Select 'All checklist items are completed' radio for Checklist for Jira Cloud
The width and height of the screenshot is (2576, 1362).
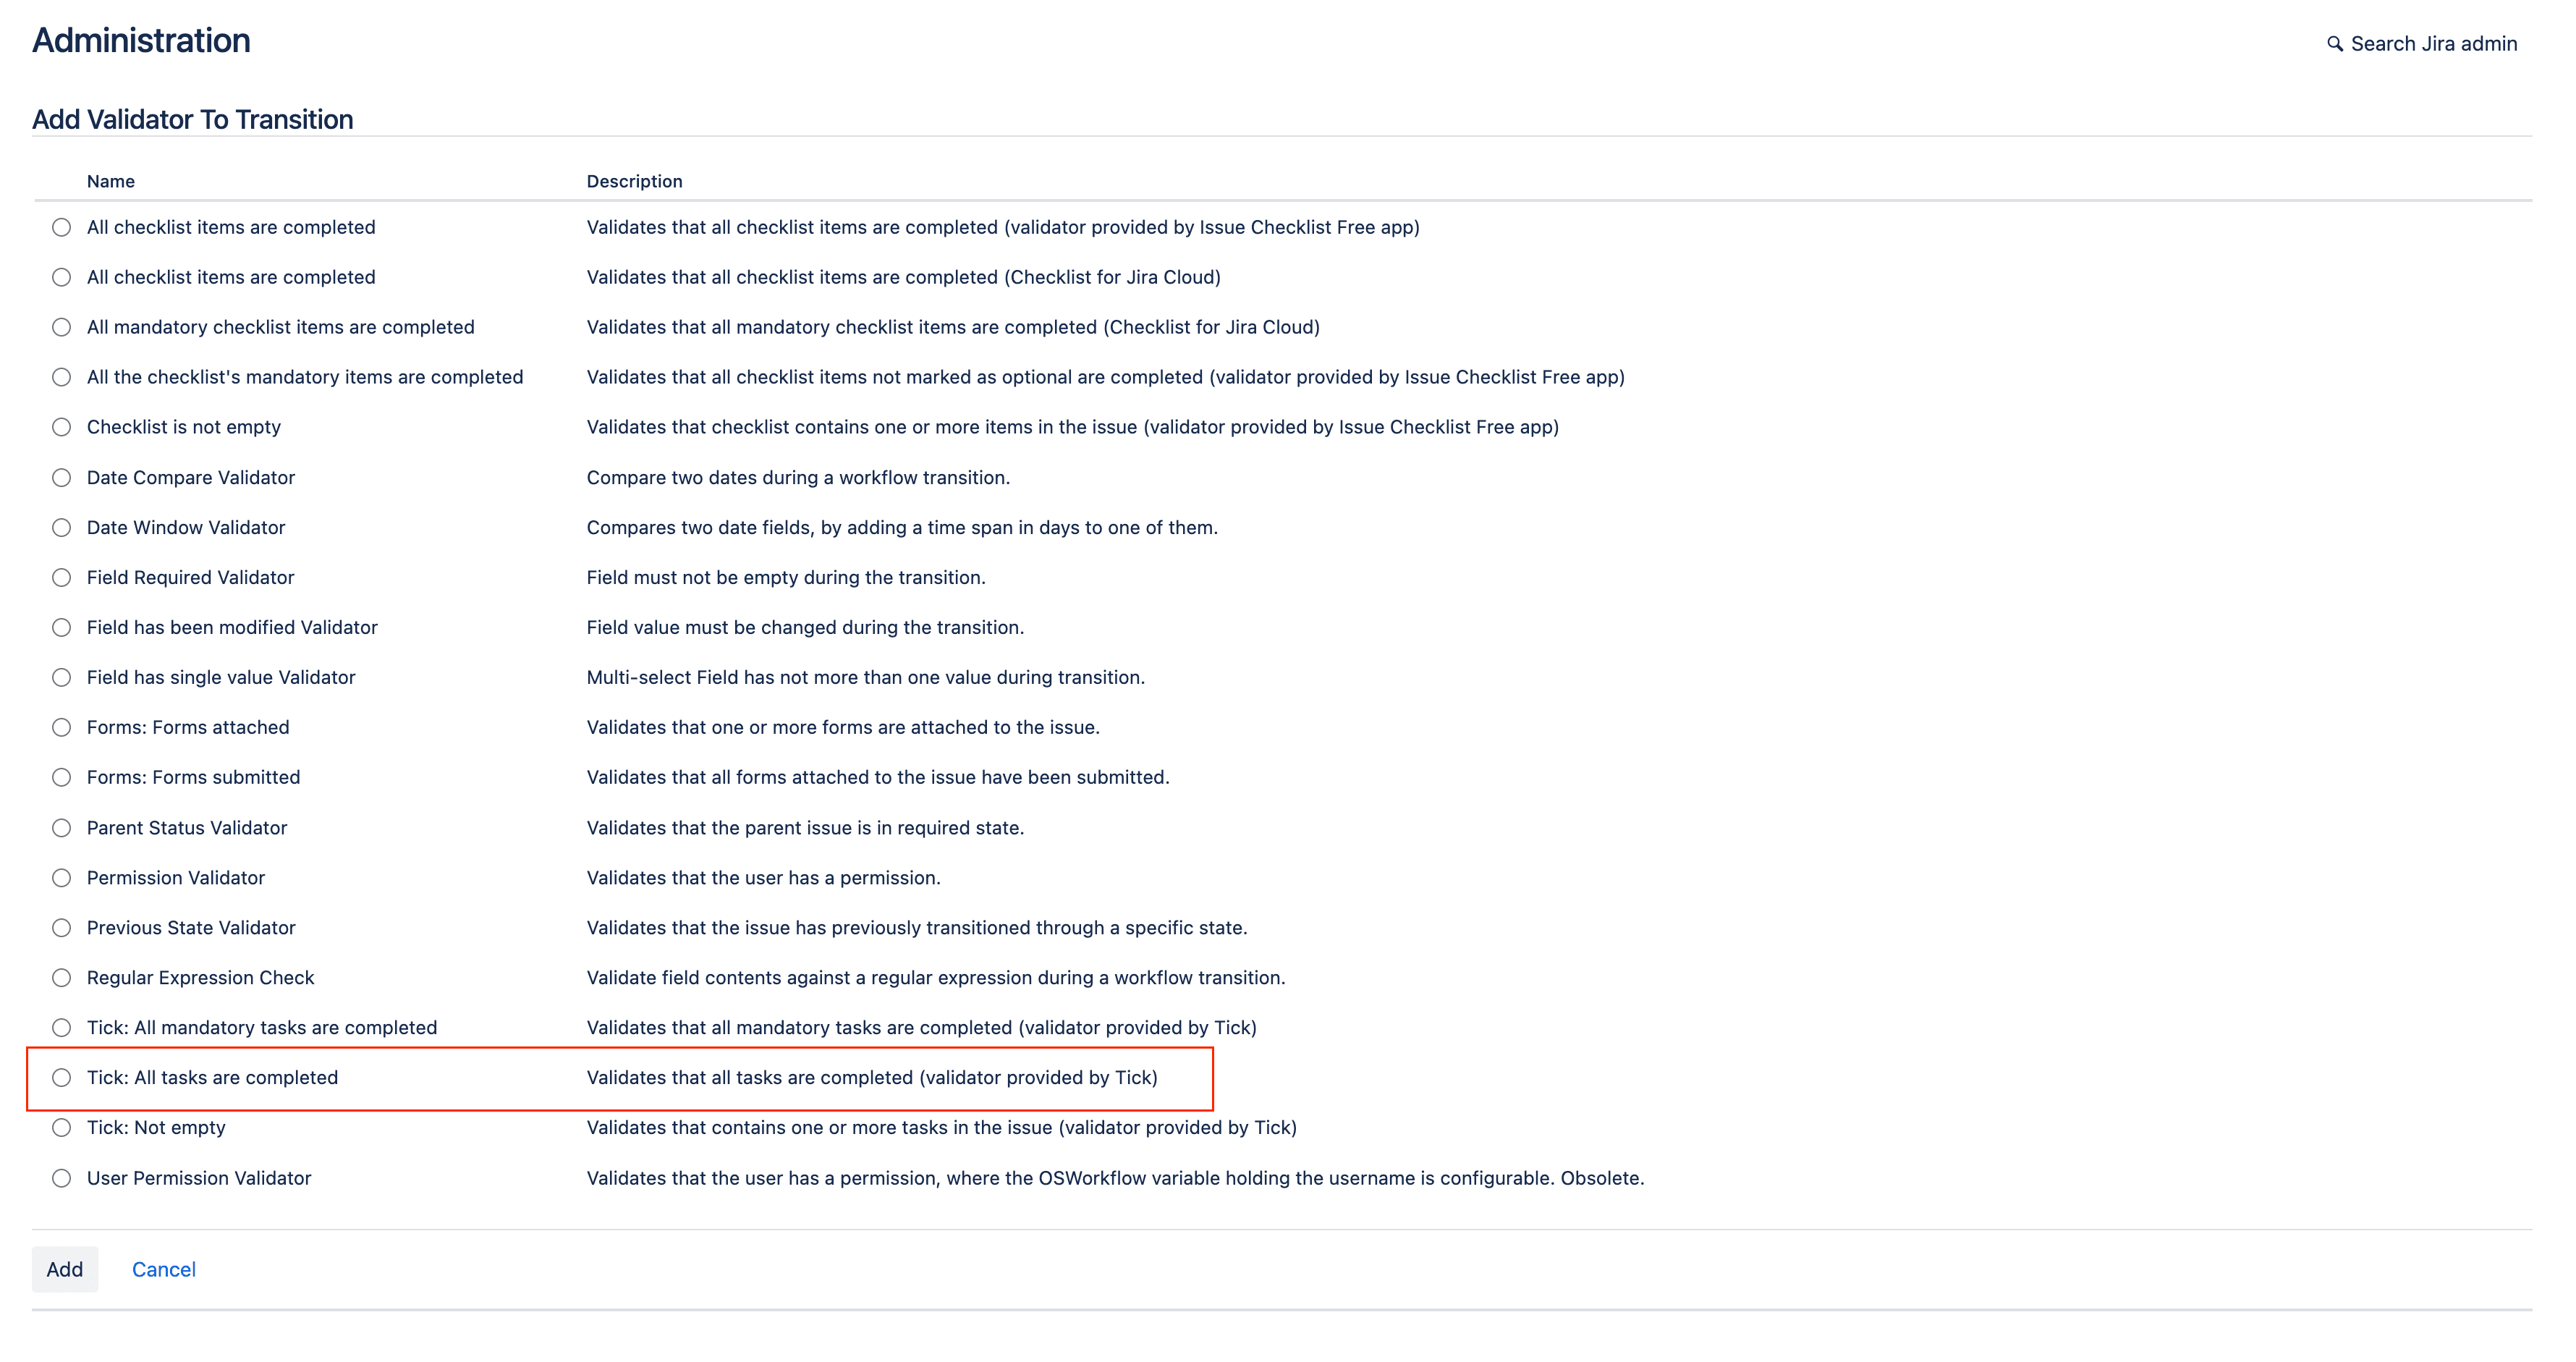pos(62,277)
